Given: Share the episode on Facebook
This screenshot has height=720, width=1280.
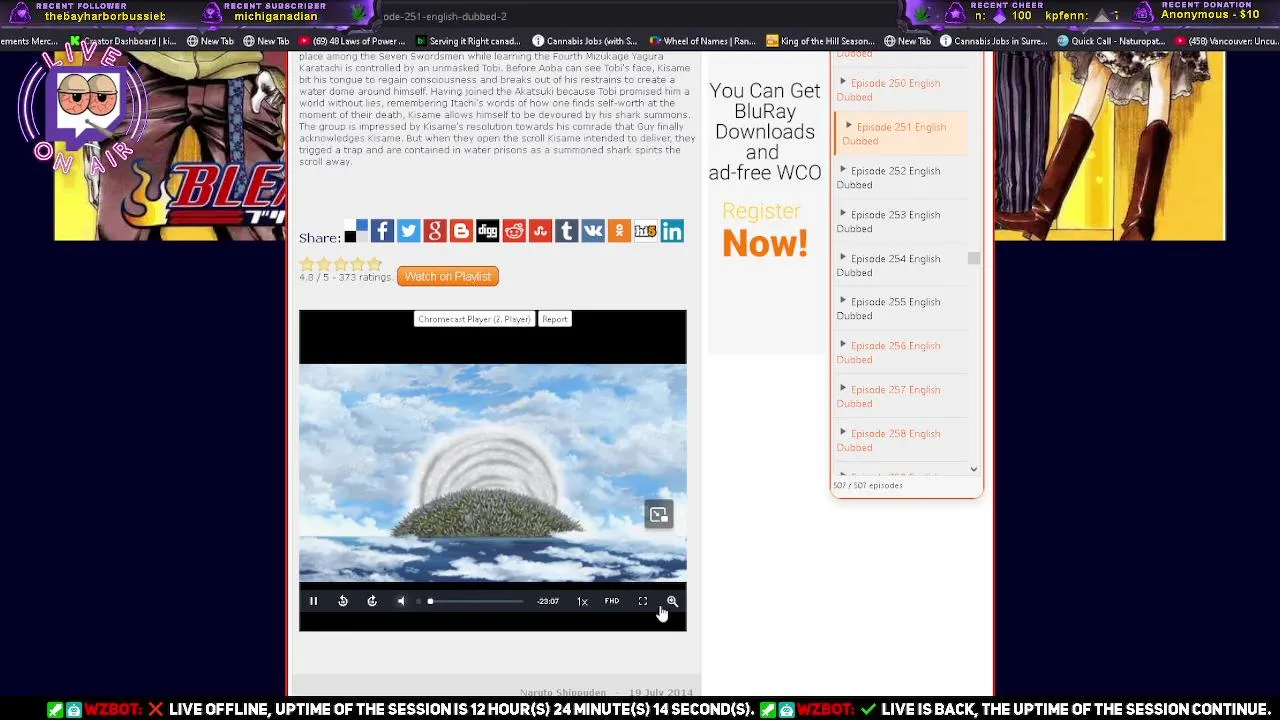Looking at the screenshot, I should tap(382, 232).
